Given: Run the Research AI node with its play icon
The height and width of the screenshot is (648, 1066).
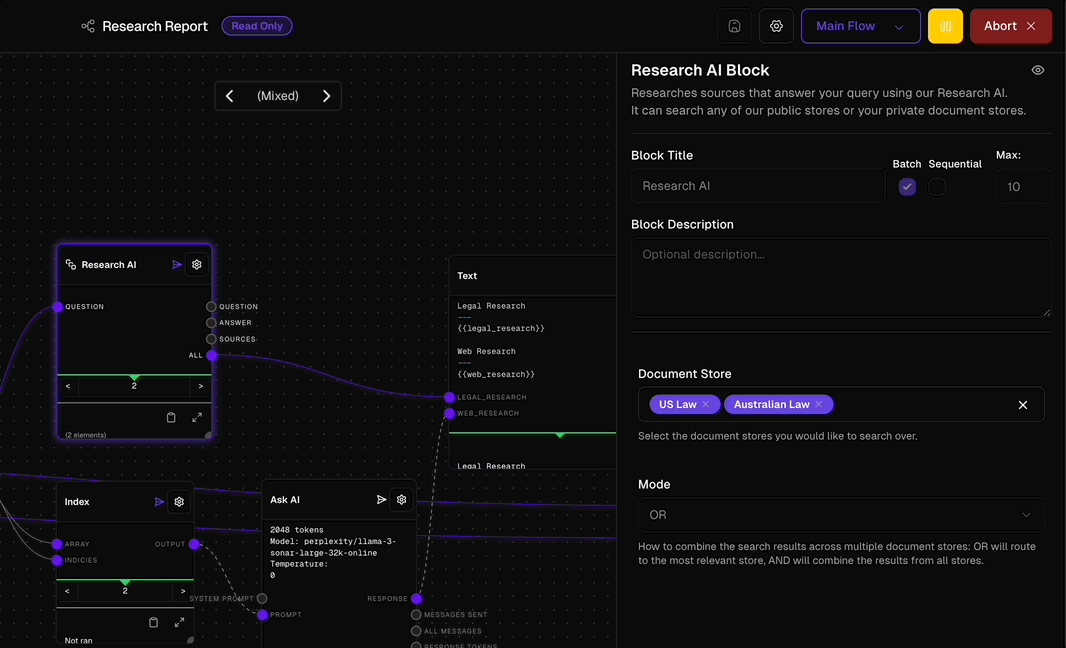Looking at the screenshot, I should pos(177,264).
